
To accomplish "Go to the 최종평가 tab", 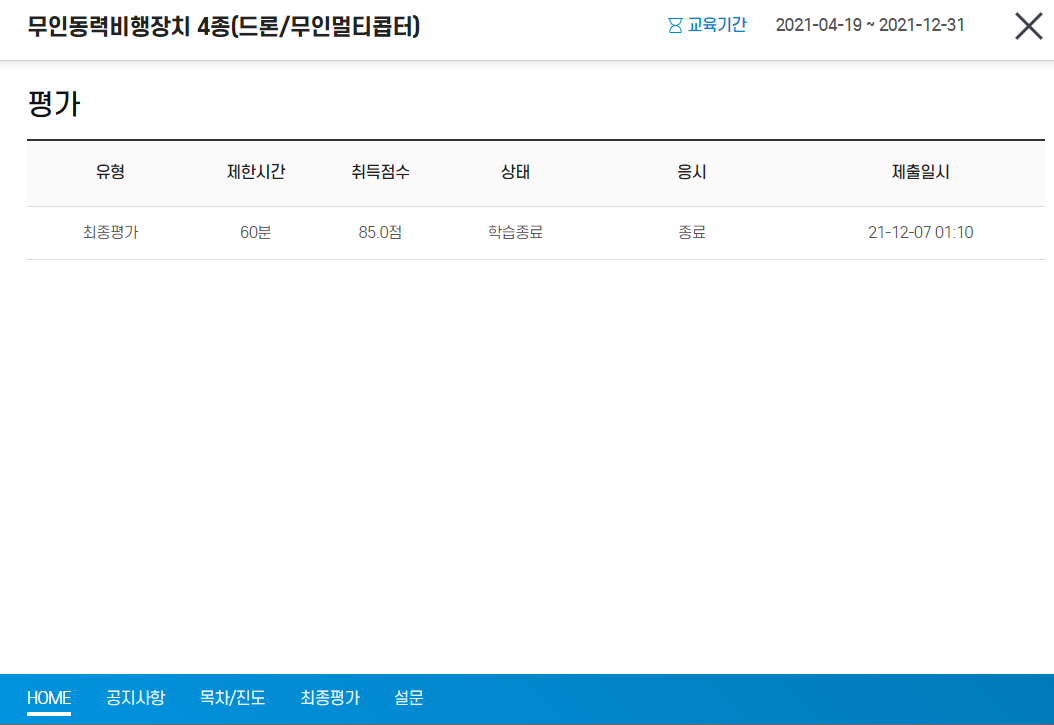I will click(330, 697).
